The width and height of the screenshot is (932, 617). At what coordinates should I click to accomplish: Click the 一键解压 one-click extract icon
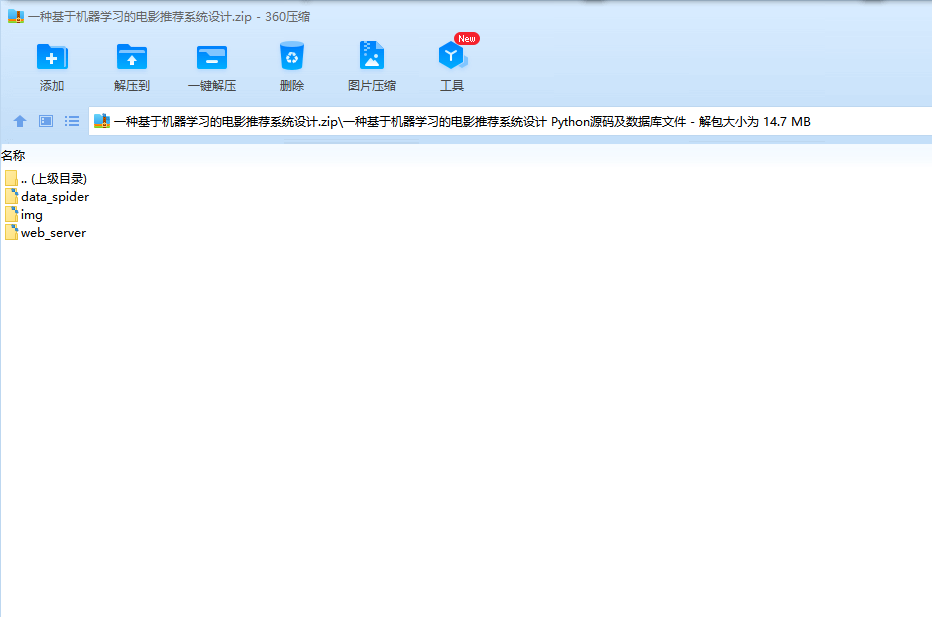(x=212, y=58)
